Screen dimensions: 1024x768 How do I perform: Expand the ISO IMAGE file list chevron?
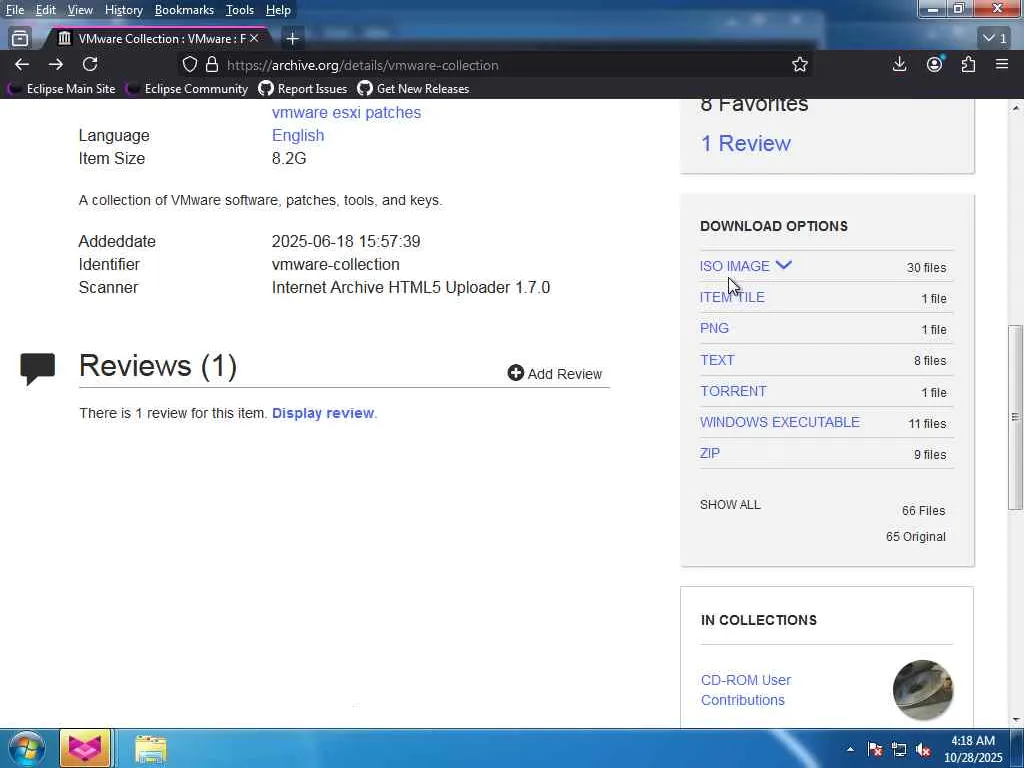[x=784, y=265]
